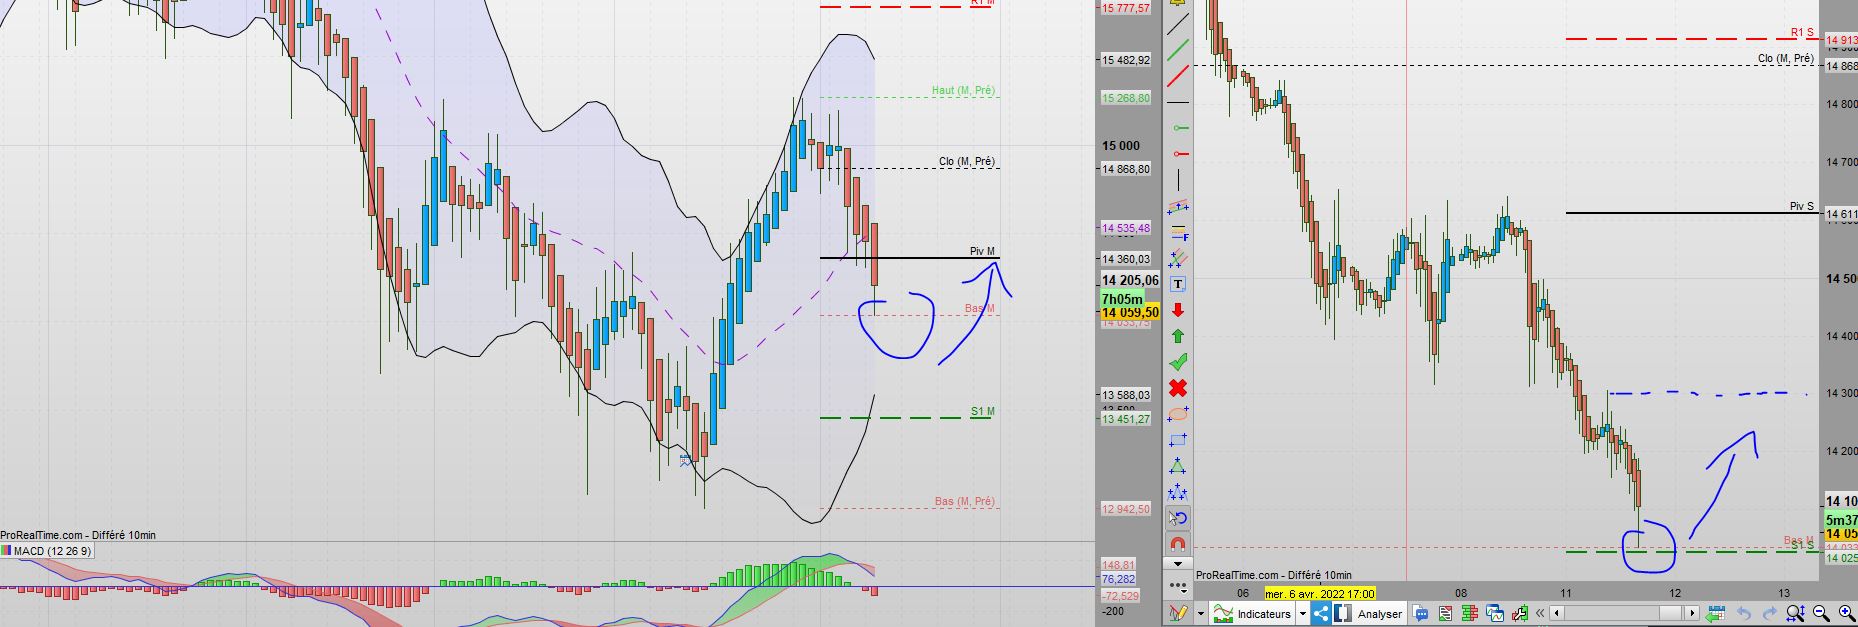Select the rectangle drawing tool

click(x=1178, y=439)
